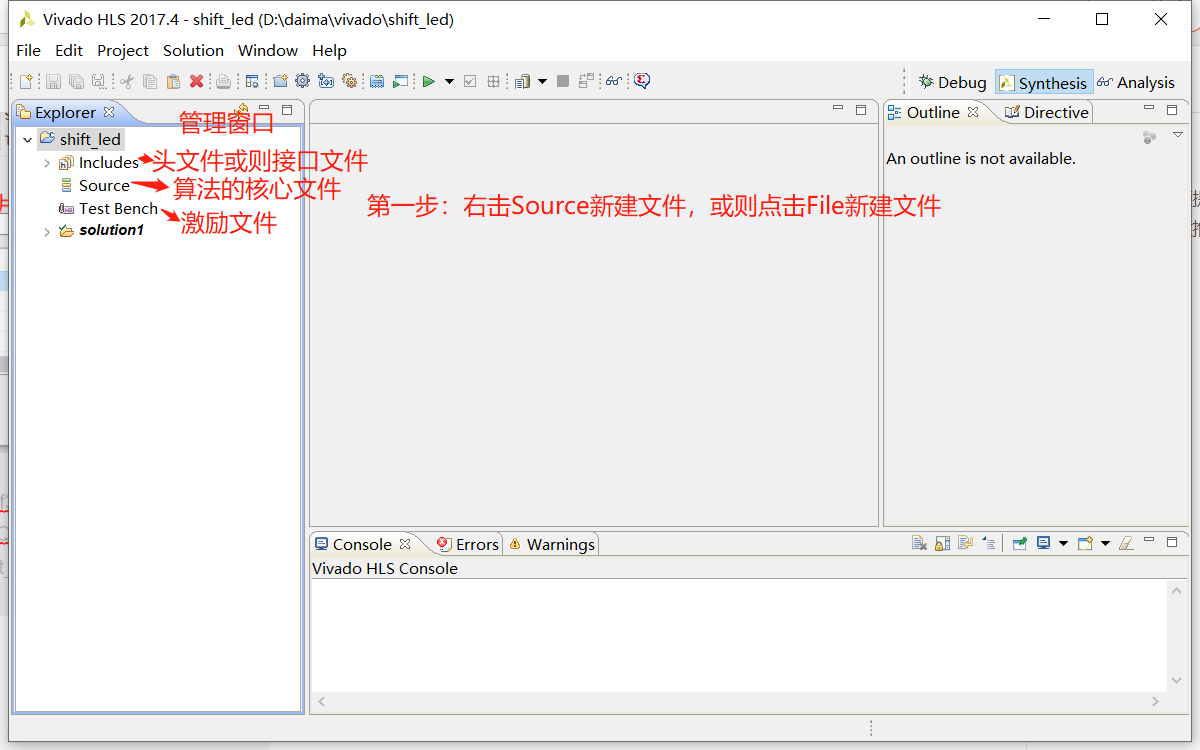Click Word Wrap icon in Console toolbar
Image resolution: width=1200 pixels, height=750 pixels.
pos(965,543)
